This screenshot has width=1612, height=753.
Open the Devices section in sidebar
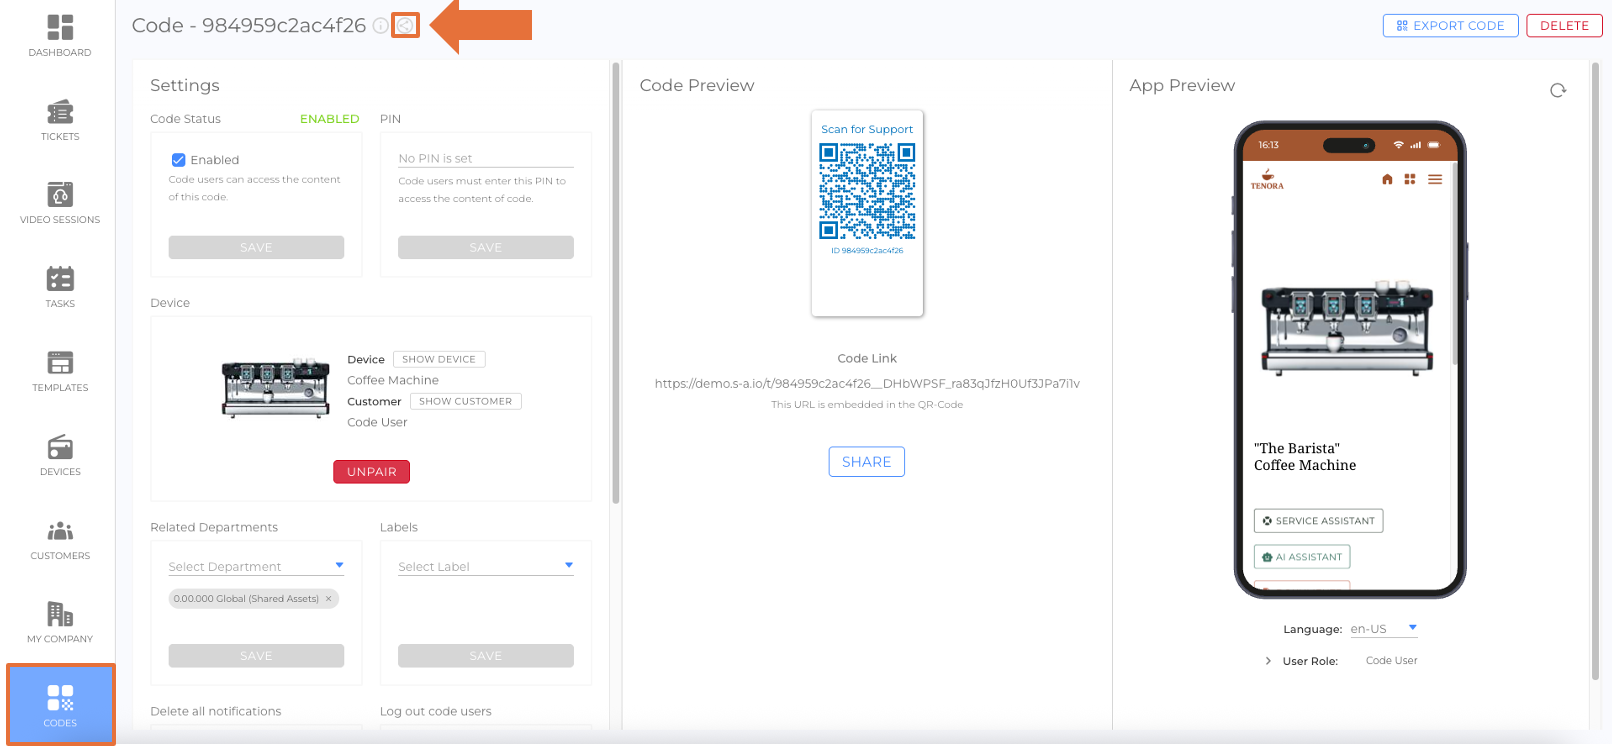pyautogui.click(x=60, y=455)
